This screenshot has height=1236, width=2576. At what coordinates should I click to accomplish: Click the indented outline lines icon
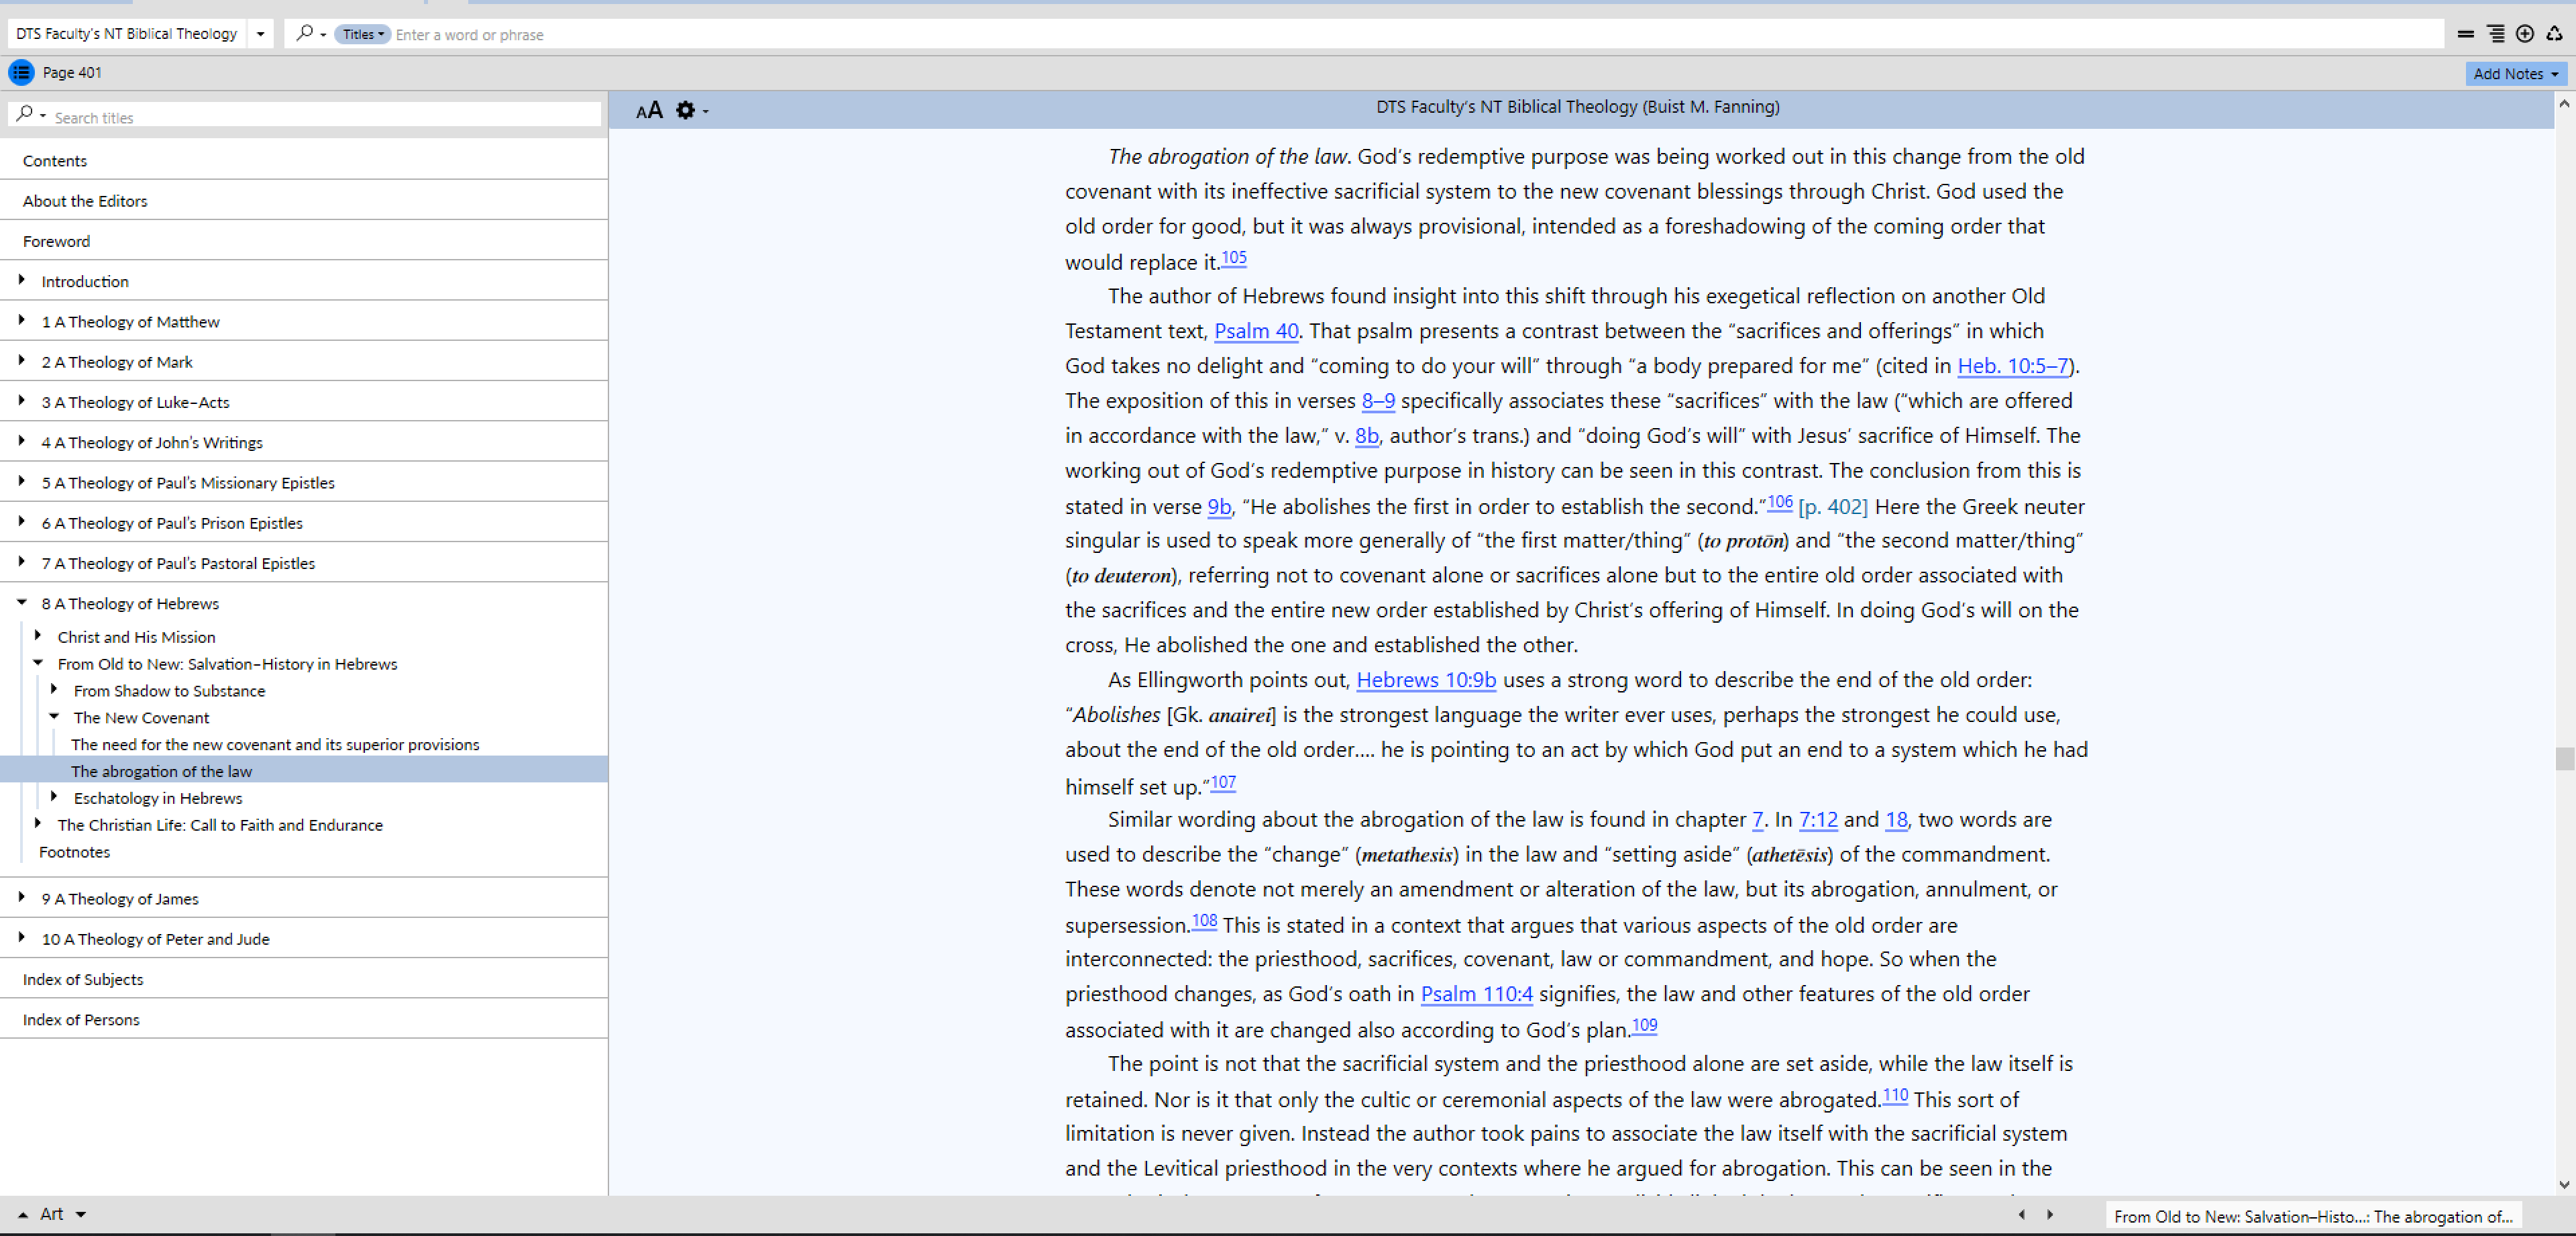[2496, 34]
